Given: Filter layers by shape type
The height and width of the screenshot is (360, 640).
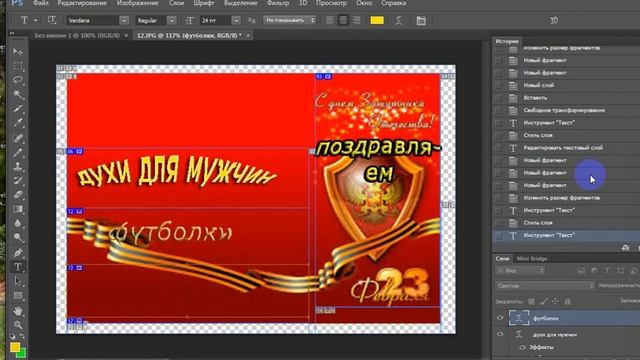Looking at the screenshot, I should tap(620, 271).
